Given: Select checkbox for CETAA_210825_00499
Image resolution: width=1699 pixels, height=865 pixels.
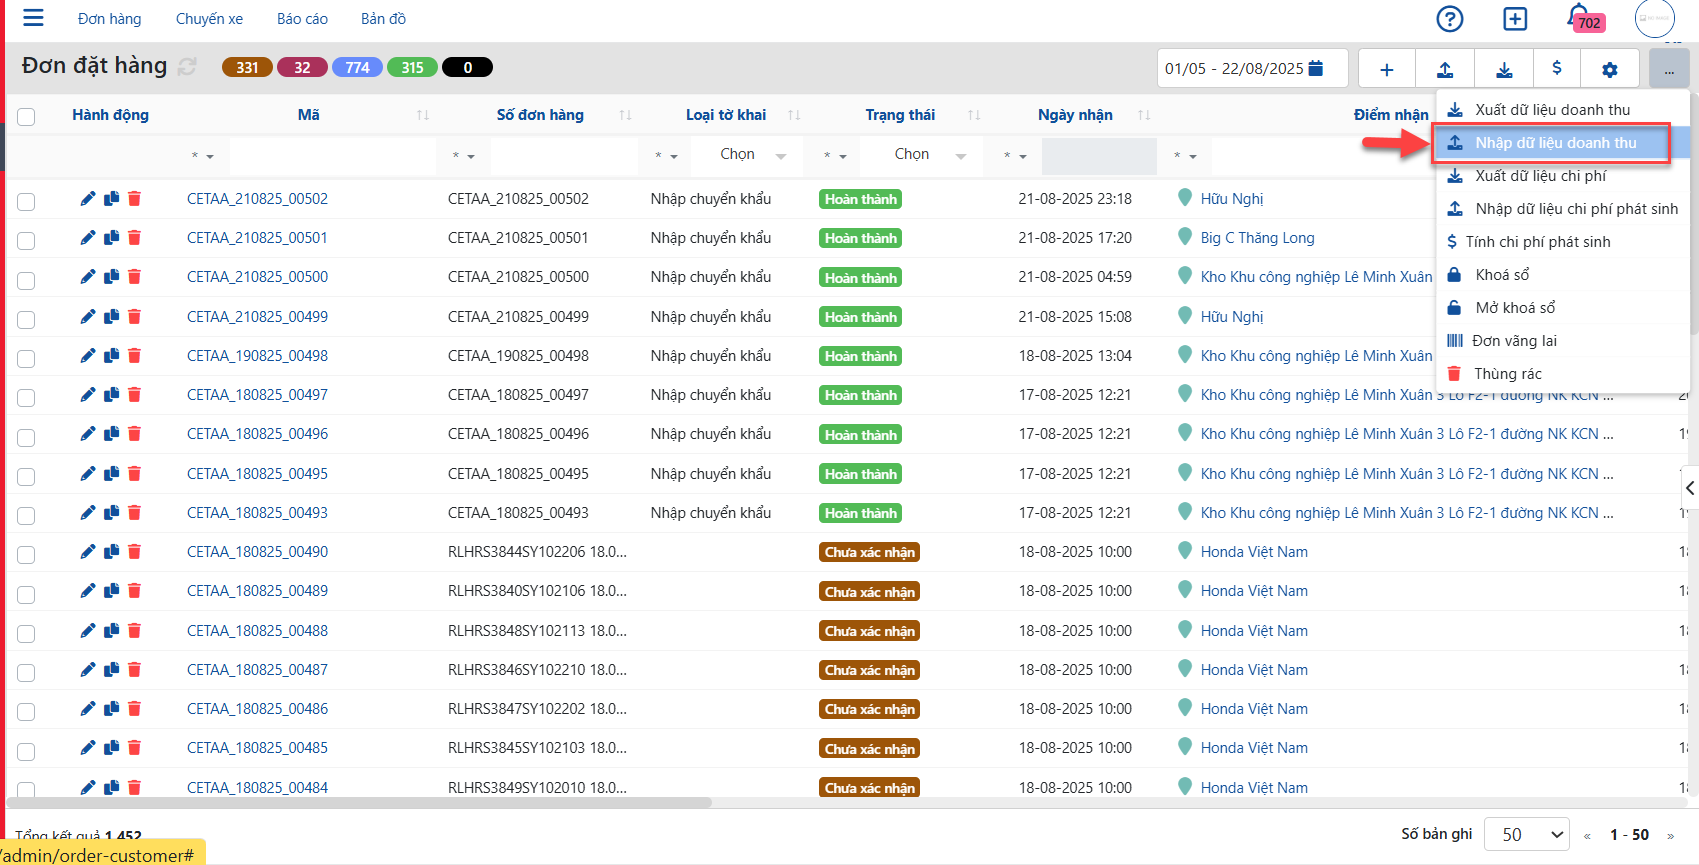Looking at the screenshot, I should point(26,319).
